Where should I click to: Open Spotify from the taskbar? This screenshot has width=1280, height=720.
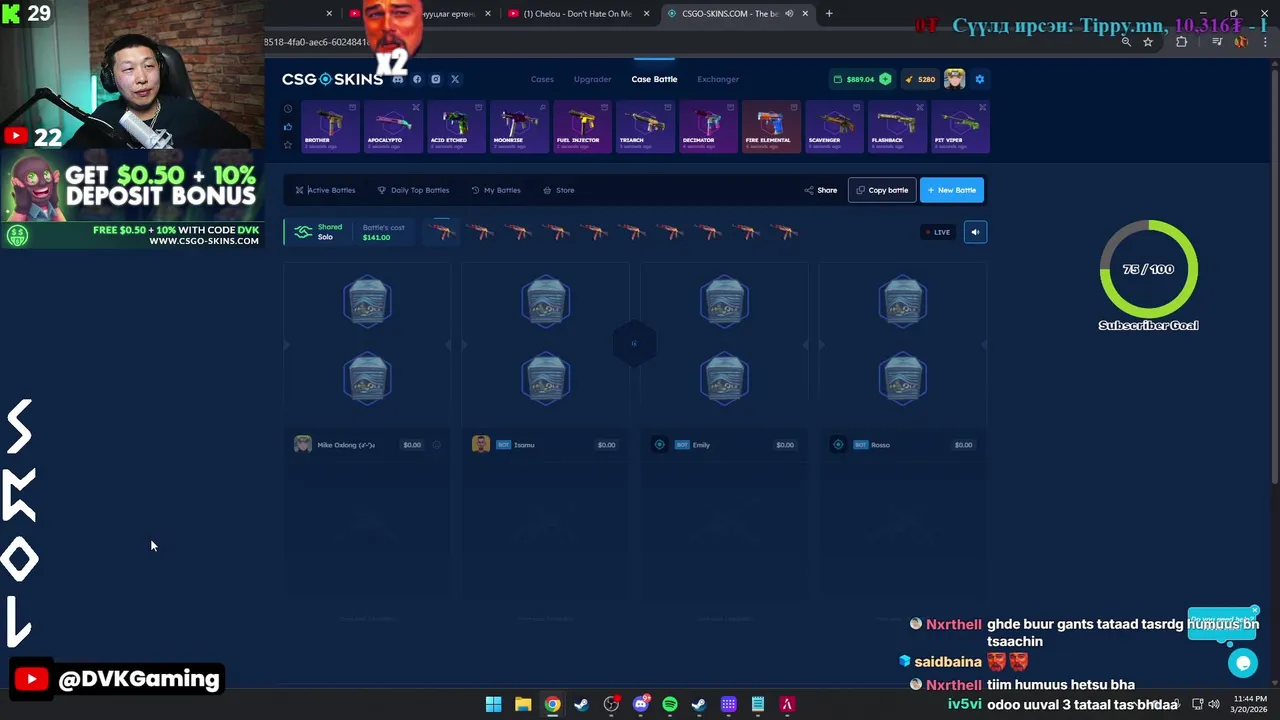(x=670, y=704)
